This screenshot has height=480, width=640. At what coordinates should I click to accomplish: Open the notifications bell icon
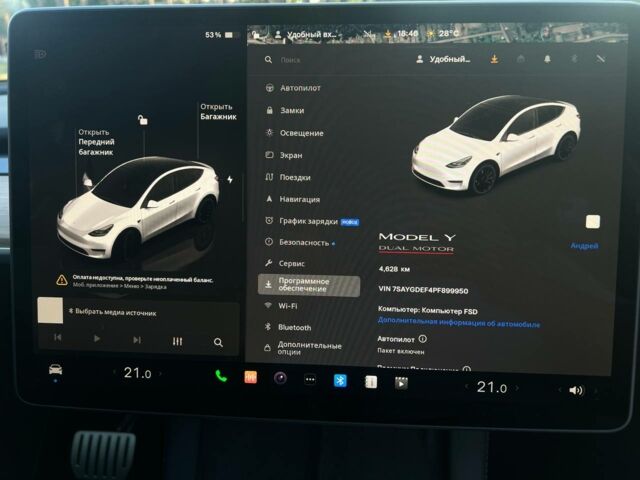pos(547,59)
